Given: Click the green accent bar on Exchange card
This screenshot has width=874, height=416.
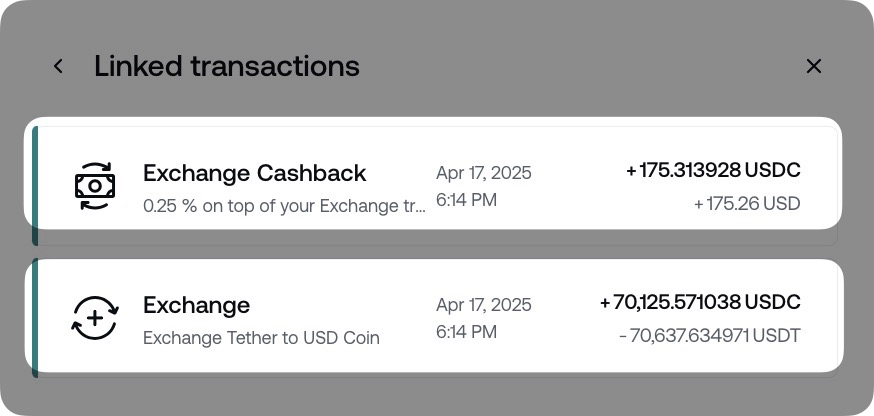Looking at the screenshot, I should (x=35, y=317).
